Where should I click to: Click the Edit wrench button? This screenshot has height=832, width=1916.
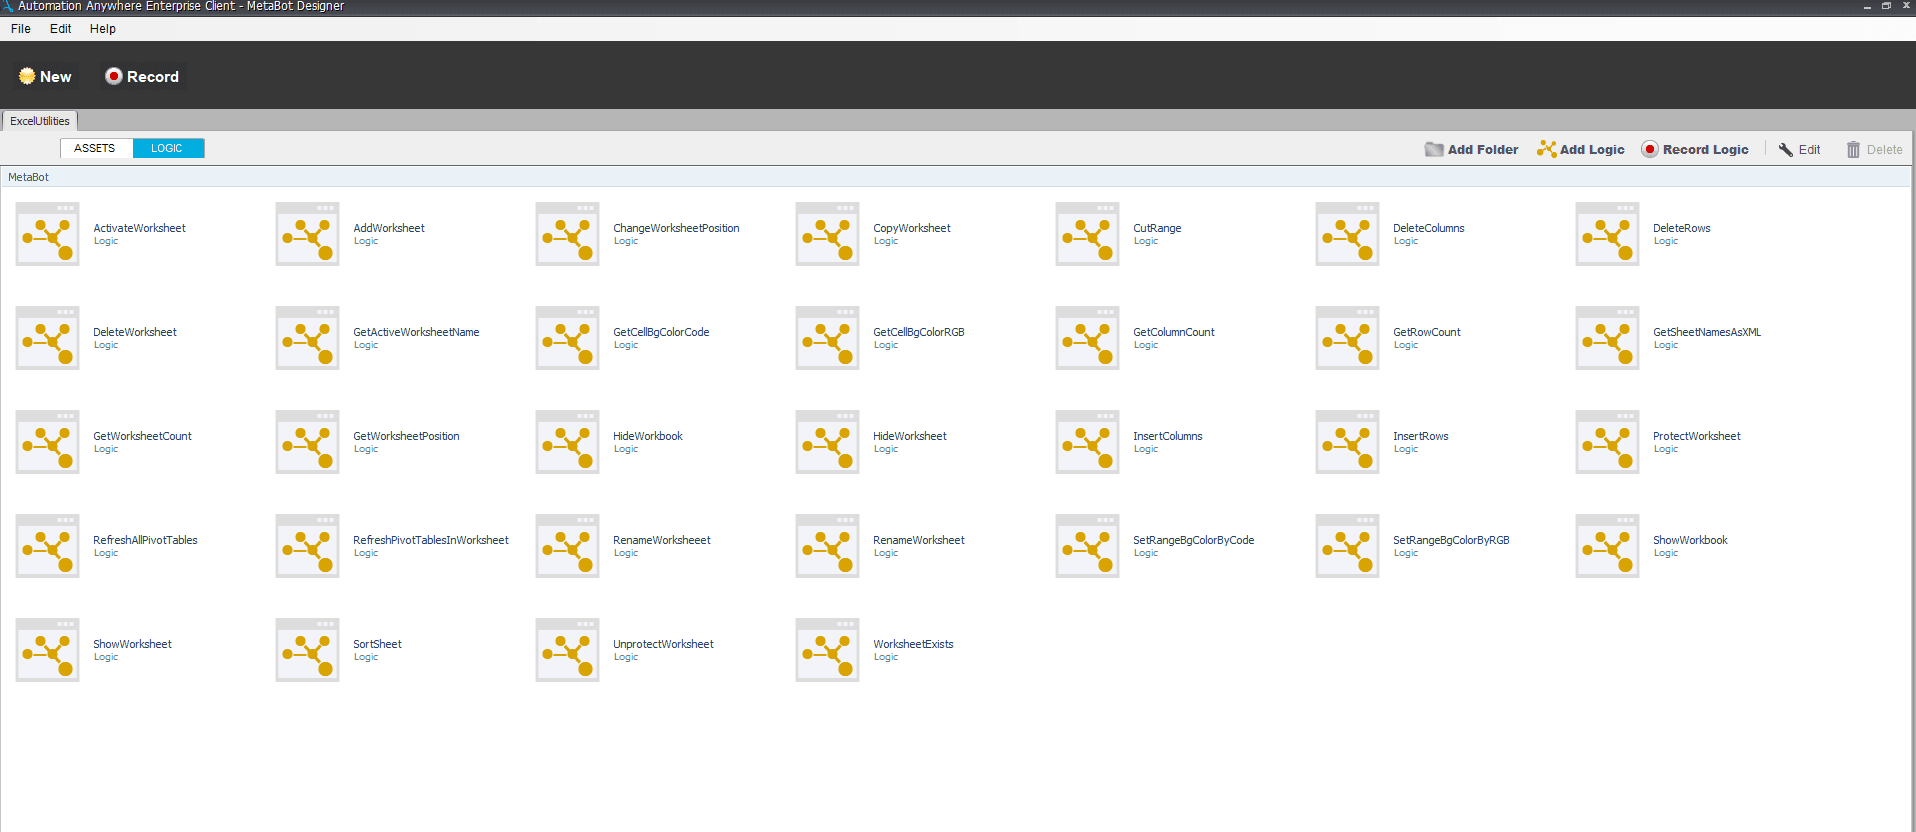(x=1799, y=149)
